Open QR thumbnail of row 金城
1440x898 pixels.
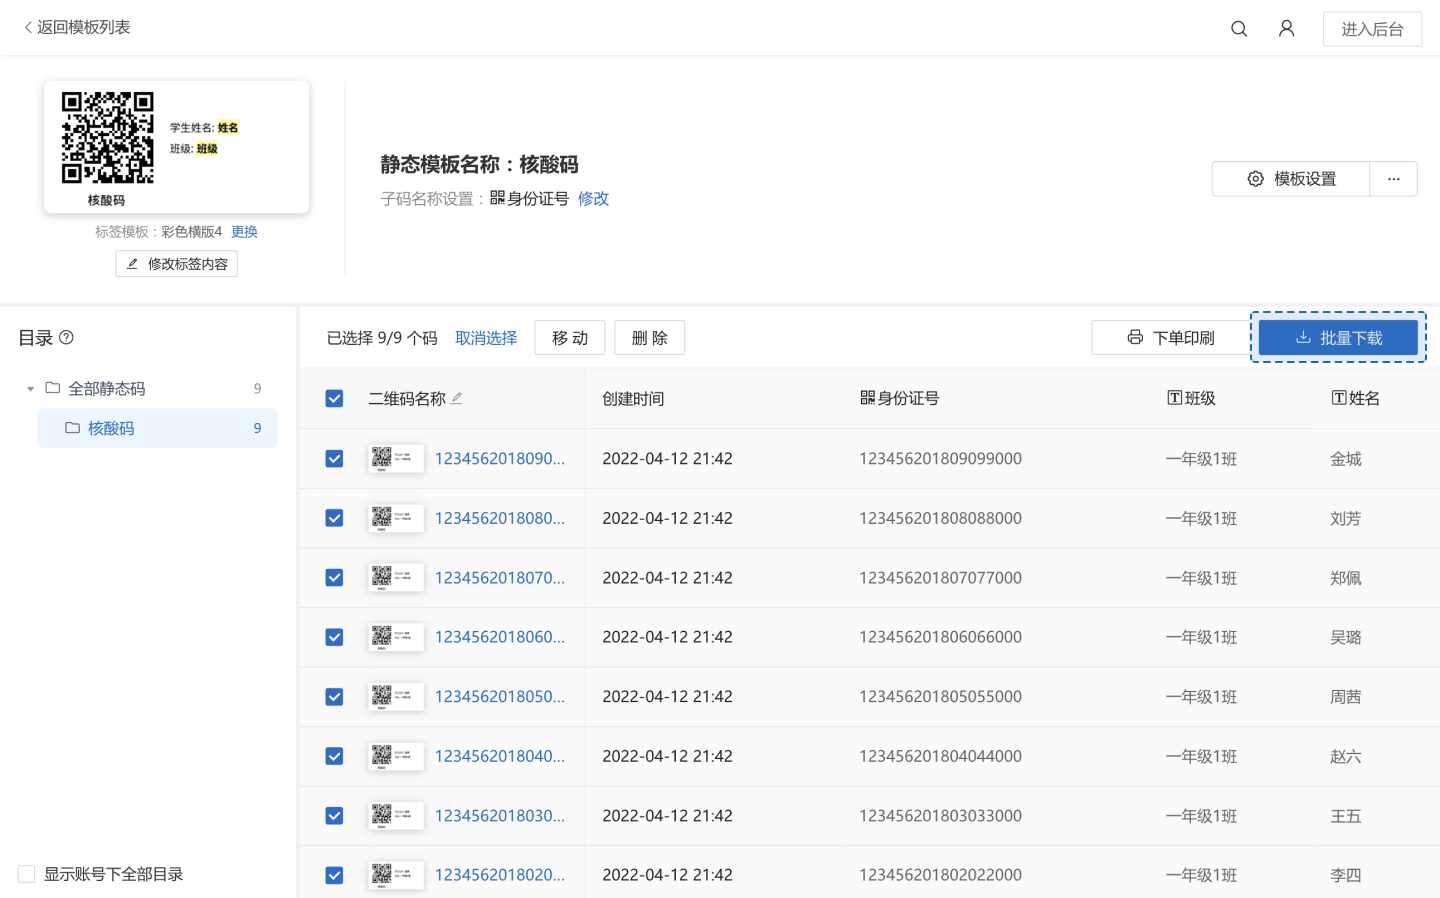(396, 459)
